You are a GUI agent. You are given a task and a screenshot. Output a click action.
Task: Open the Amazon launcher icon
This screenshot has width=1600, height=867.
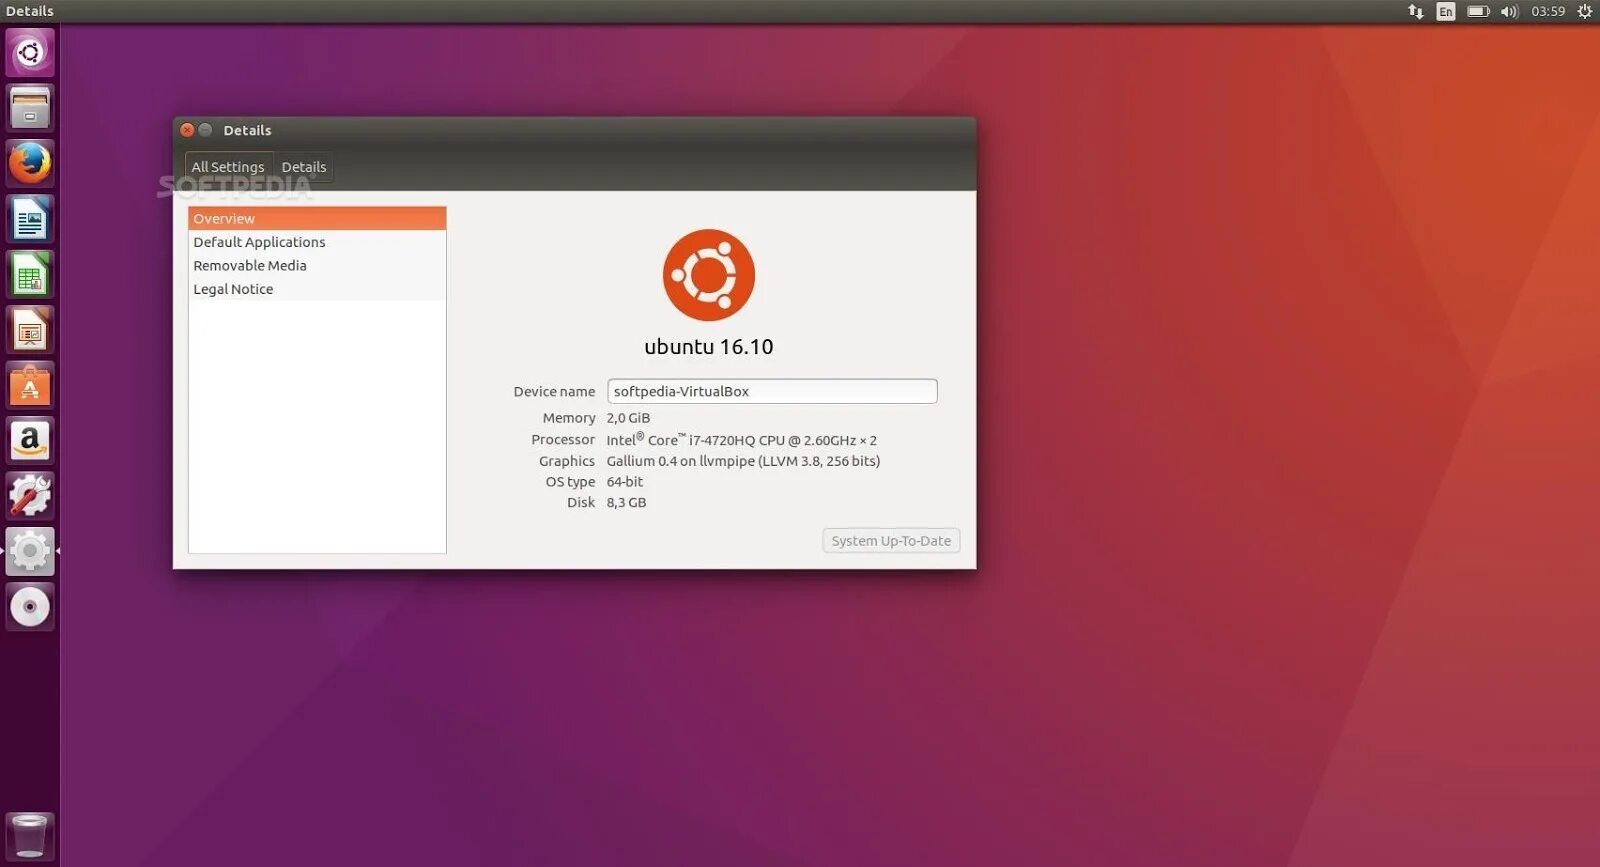[x=30, y=440]
